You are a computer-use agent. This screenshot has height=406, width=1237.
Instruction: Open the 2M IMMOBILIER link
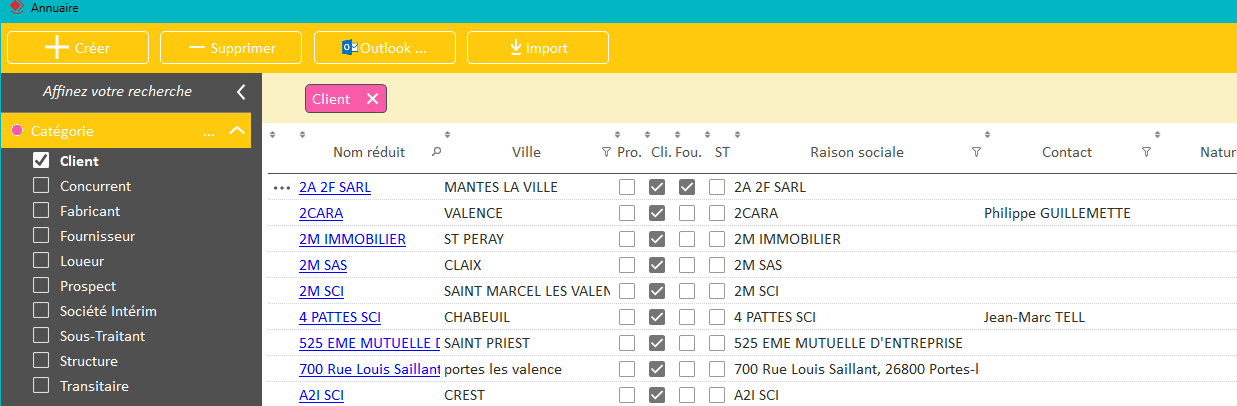point(352,239)
